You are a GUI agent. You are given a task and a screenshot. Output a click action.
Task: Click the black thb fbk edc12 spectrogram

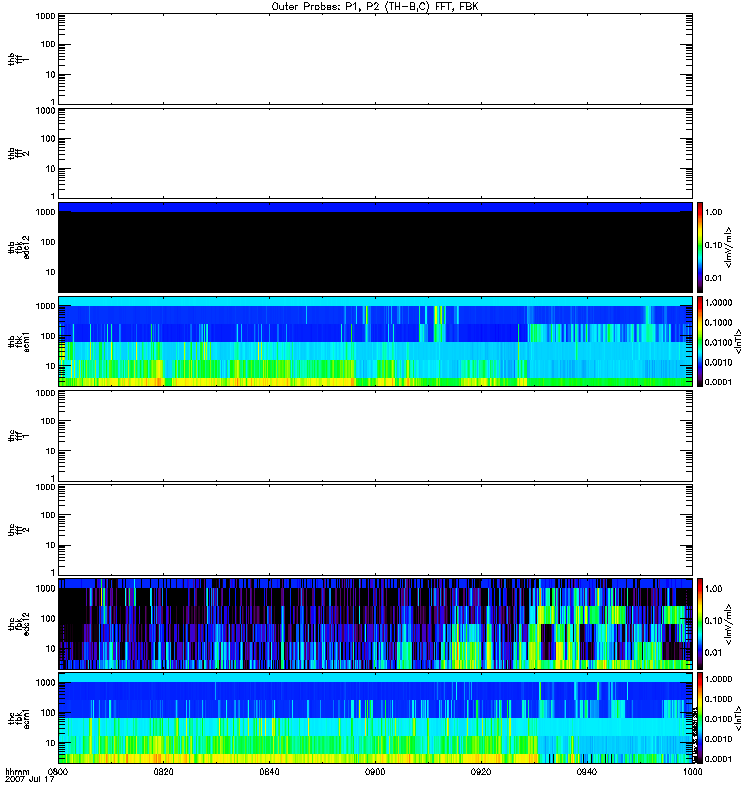coord(375,247)
